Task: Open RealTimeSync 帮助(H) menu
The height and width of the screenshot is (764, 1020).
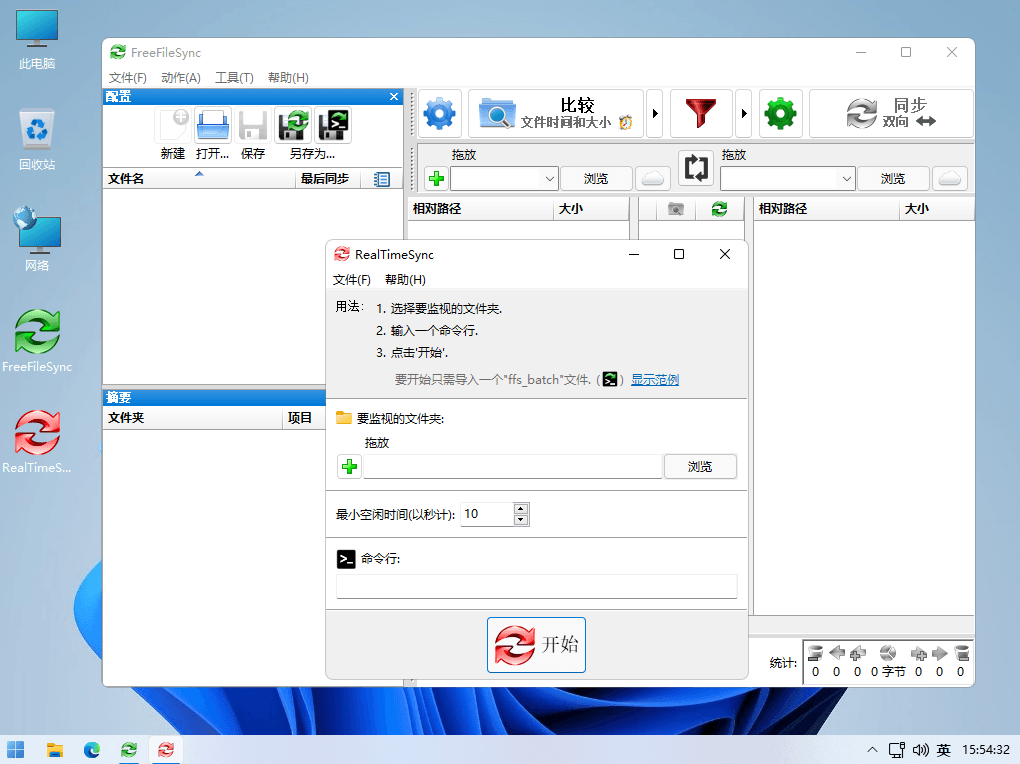Action: point(405,279)
